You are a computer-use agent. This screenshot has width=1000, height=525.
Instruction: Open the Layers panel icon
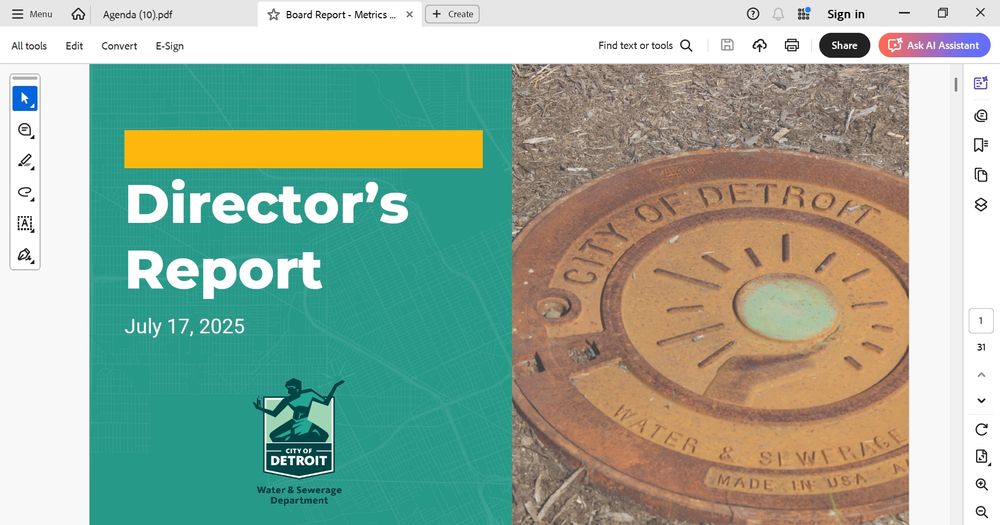click(981, 204)
